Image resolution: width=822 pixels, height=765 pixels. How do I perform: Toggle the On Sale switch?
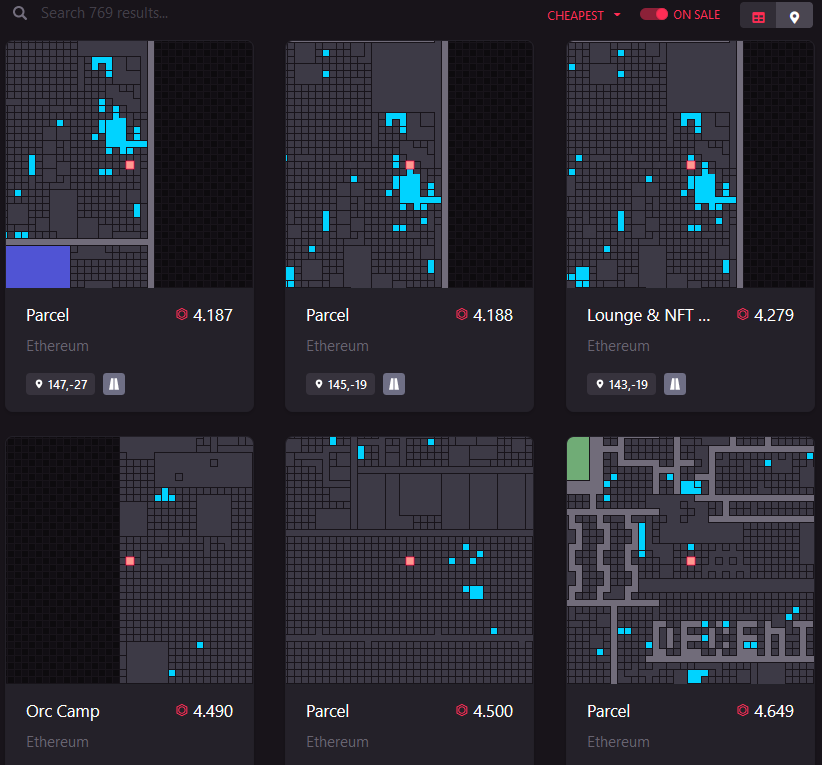654,15
